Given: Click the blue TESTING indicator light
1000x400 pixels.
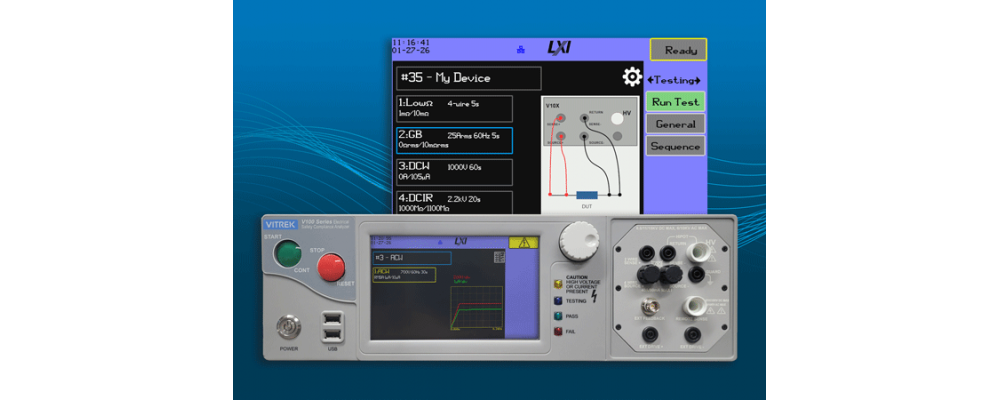Looking at the screenshot, I should pyautogui.click(x=557, y=300).
